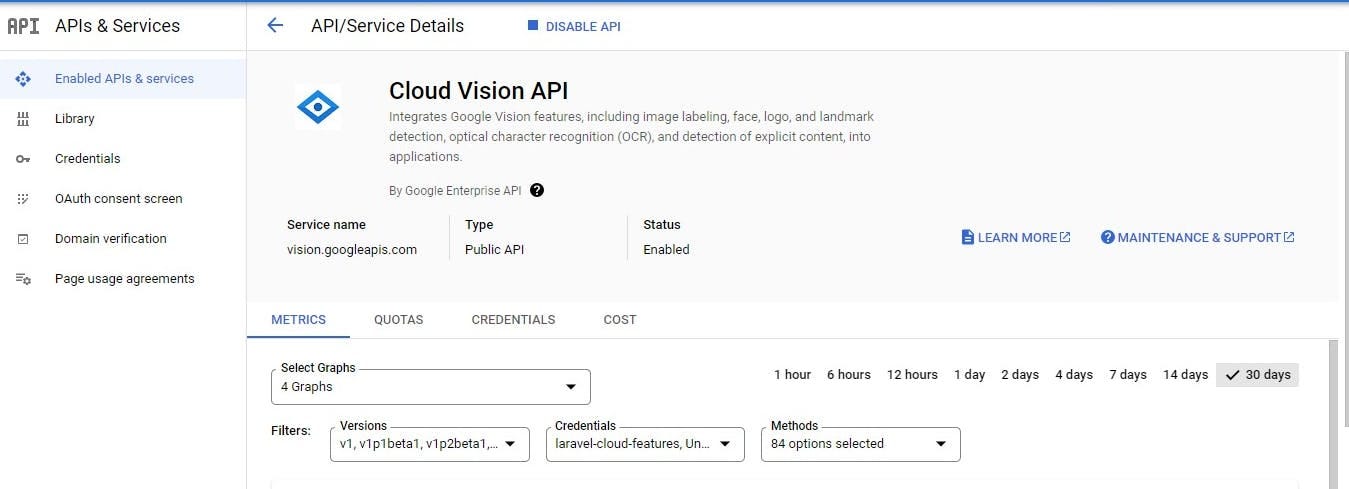Switch to the Cost tab

pyautogui.click(x=620, y=320)
